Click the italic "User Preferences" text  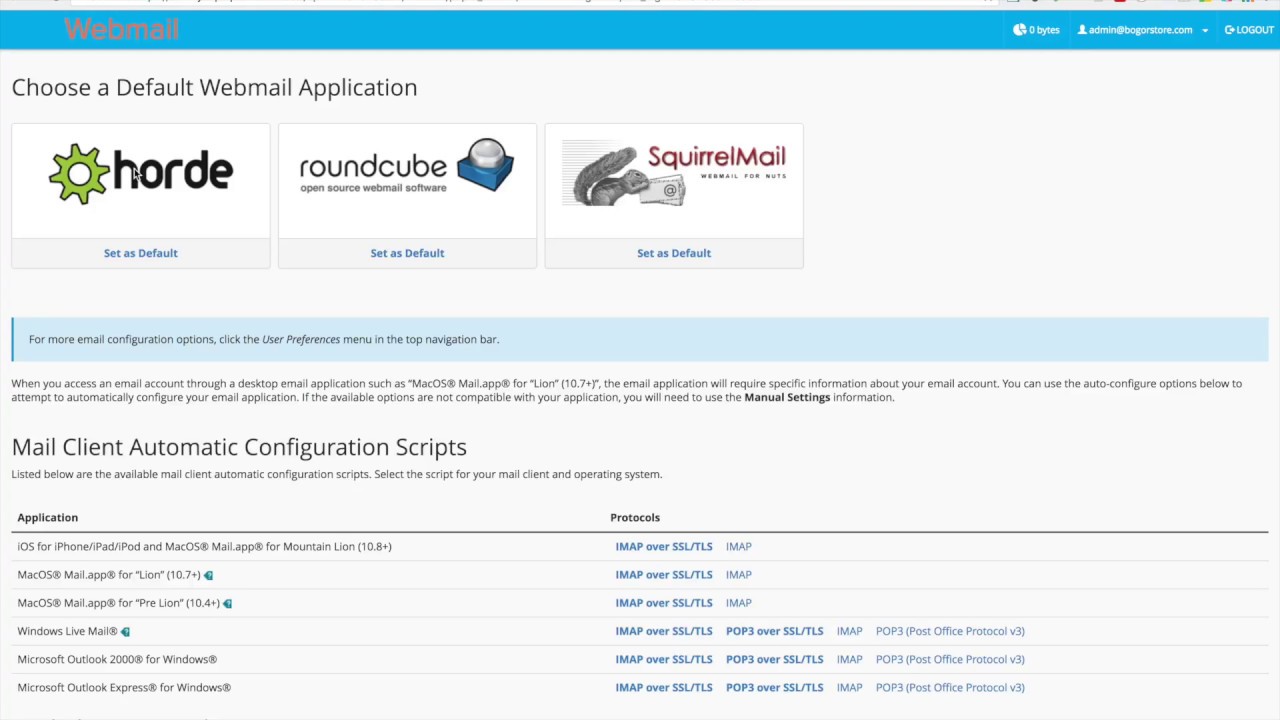click(x=301, y=339)
